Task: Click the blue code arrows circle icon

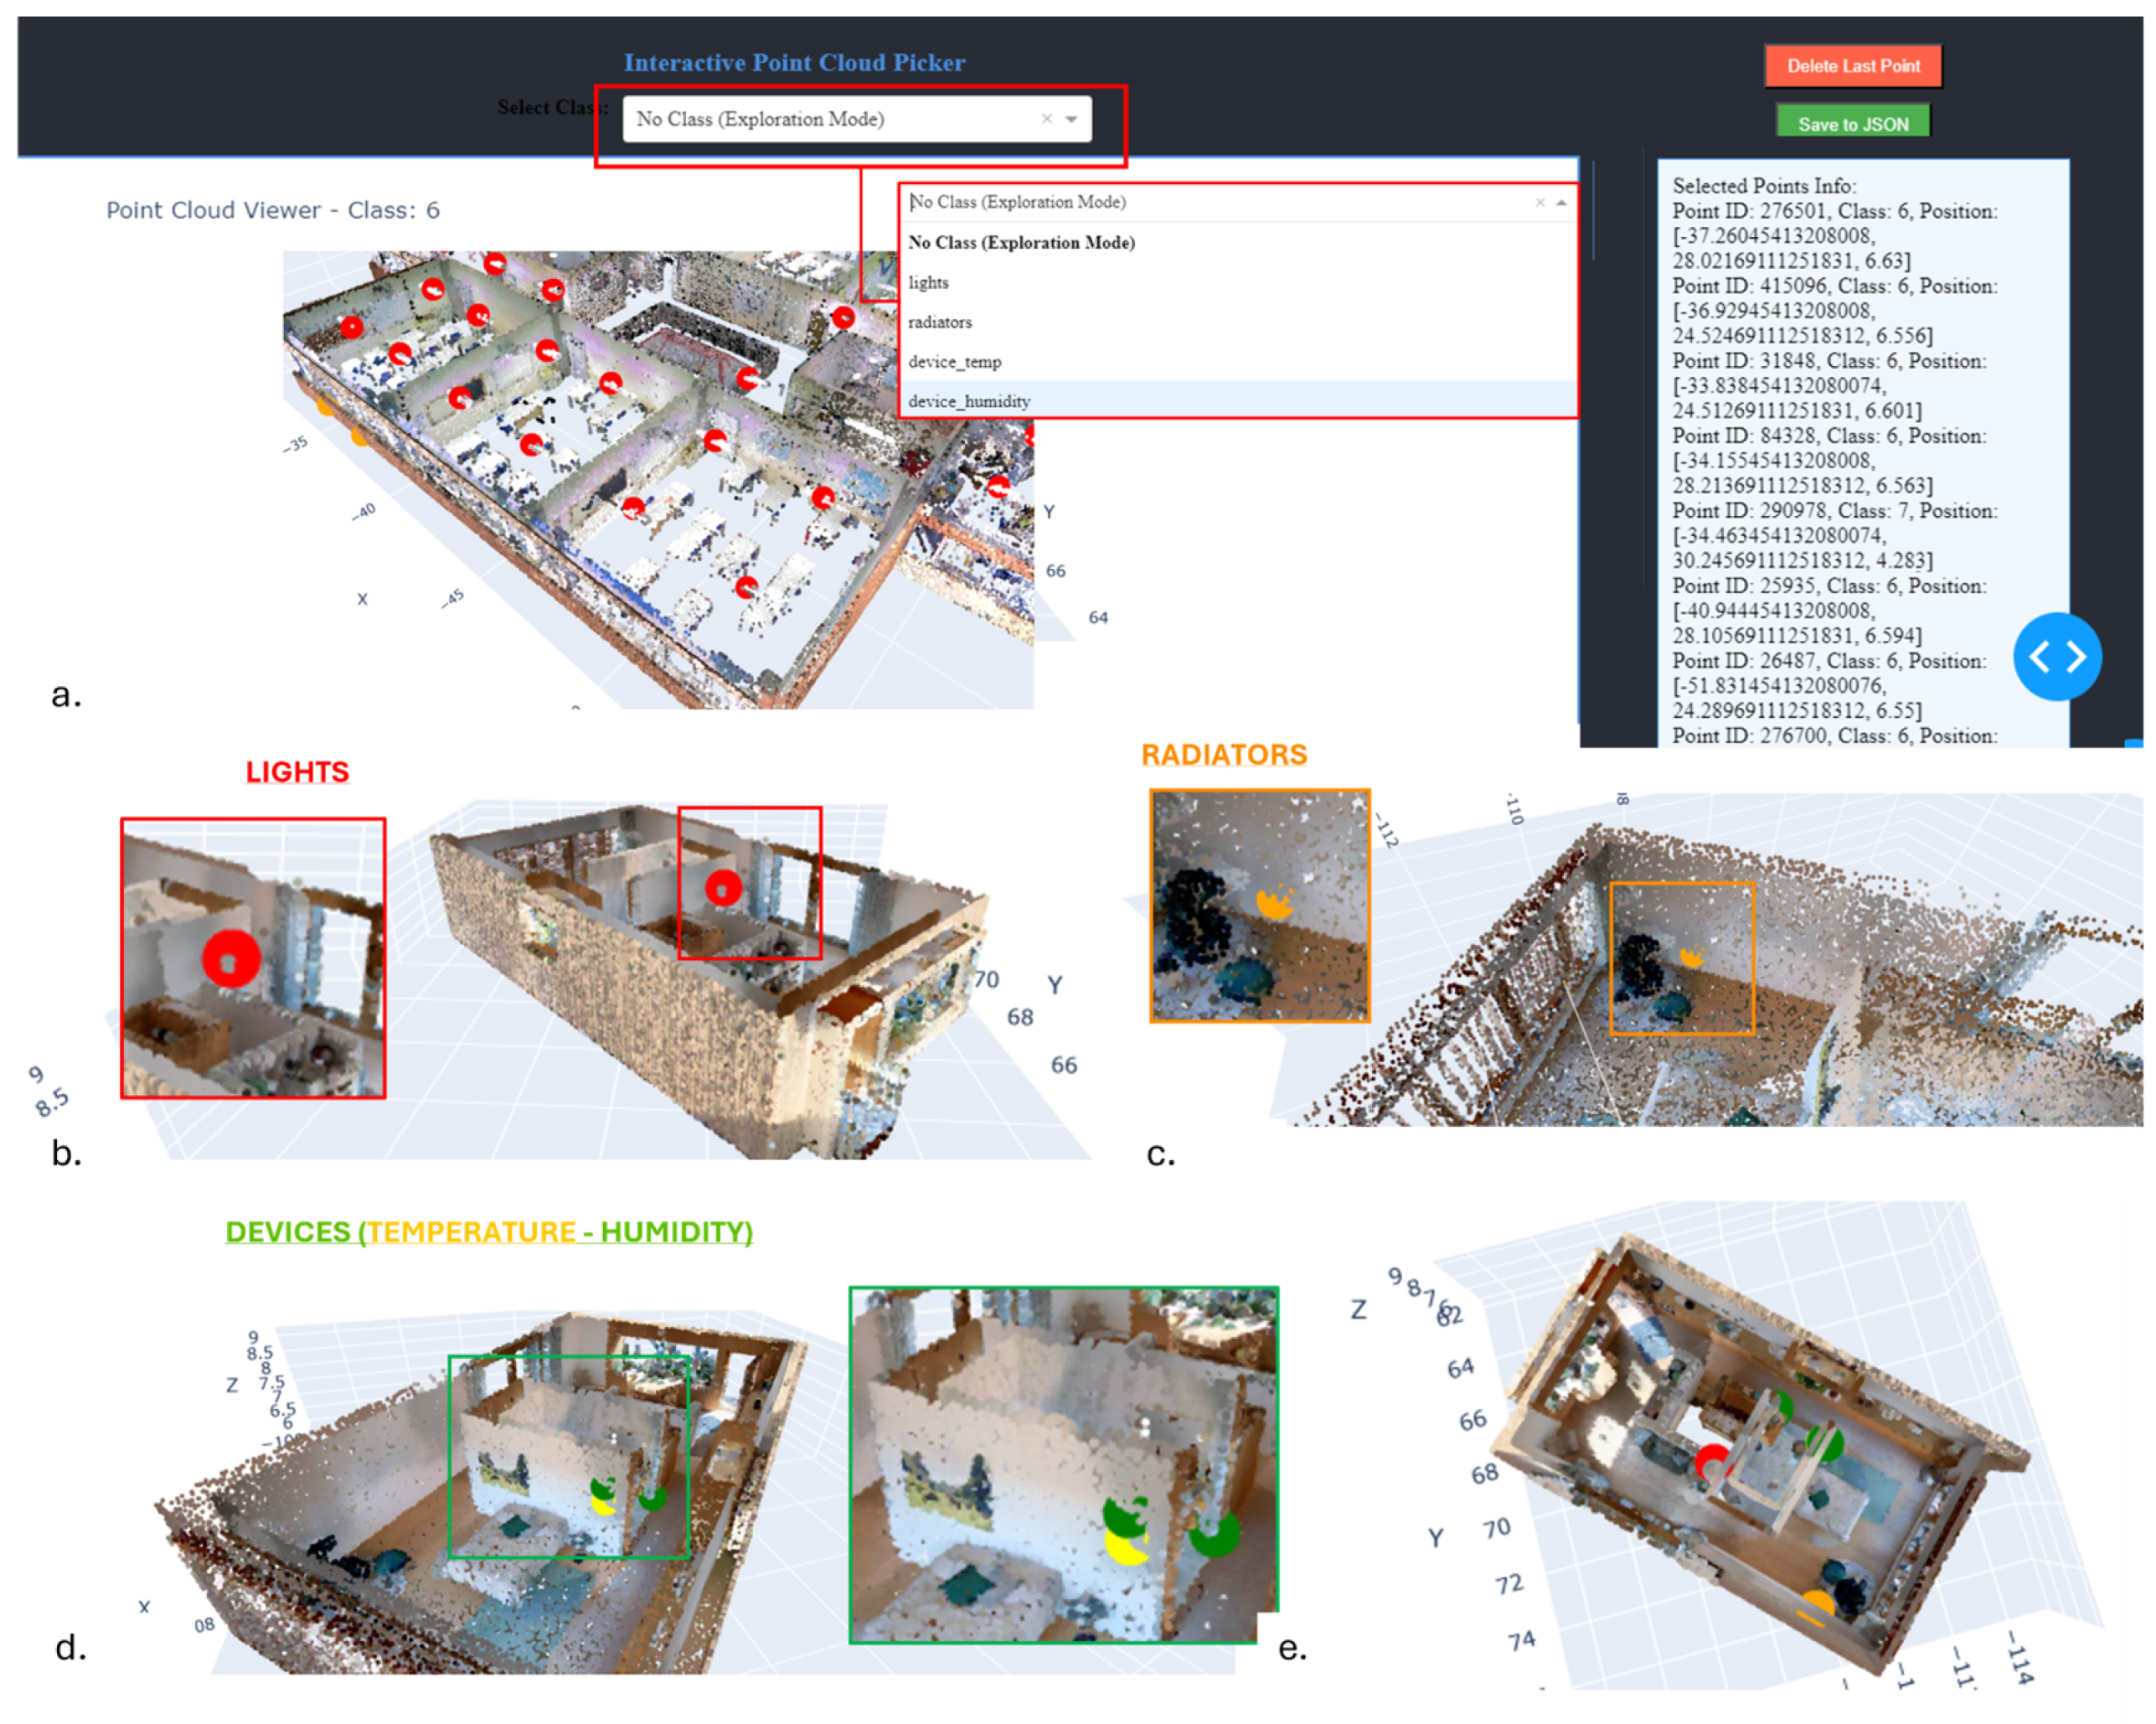Action: (x=2056, y=657)
